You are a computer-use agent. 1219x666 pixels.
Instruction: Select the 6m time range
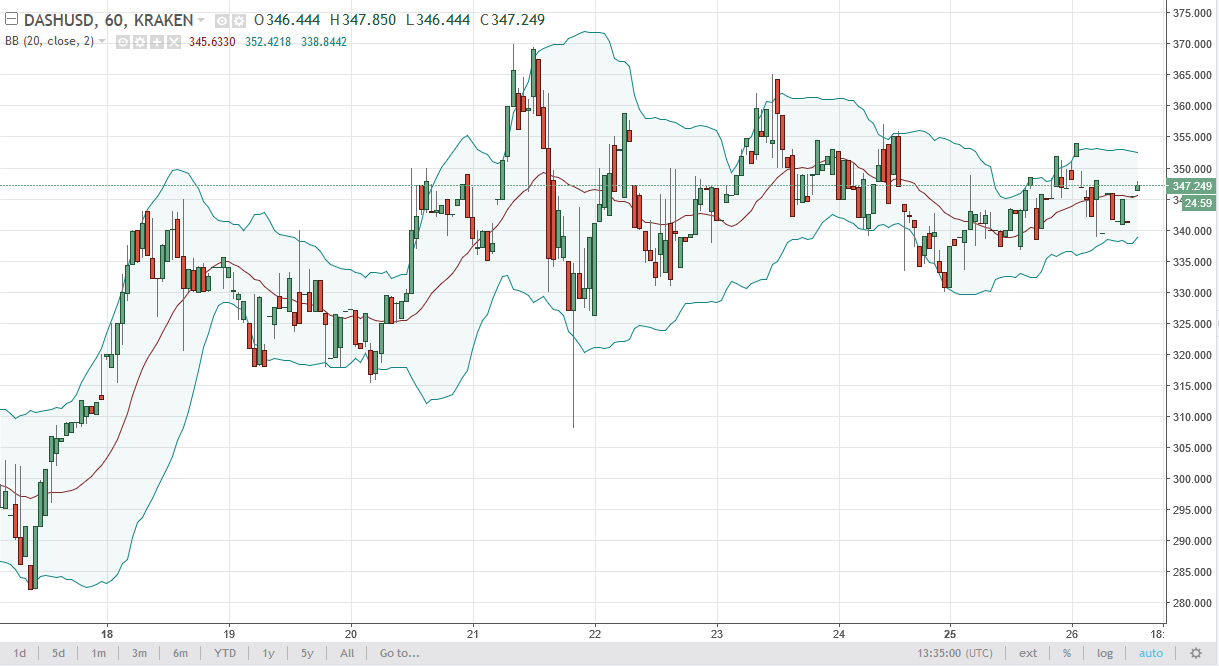(x=180, y=653)
